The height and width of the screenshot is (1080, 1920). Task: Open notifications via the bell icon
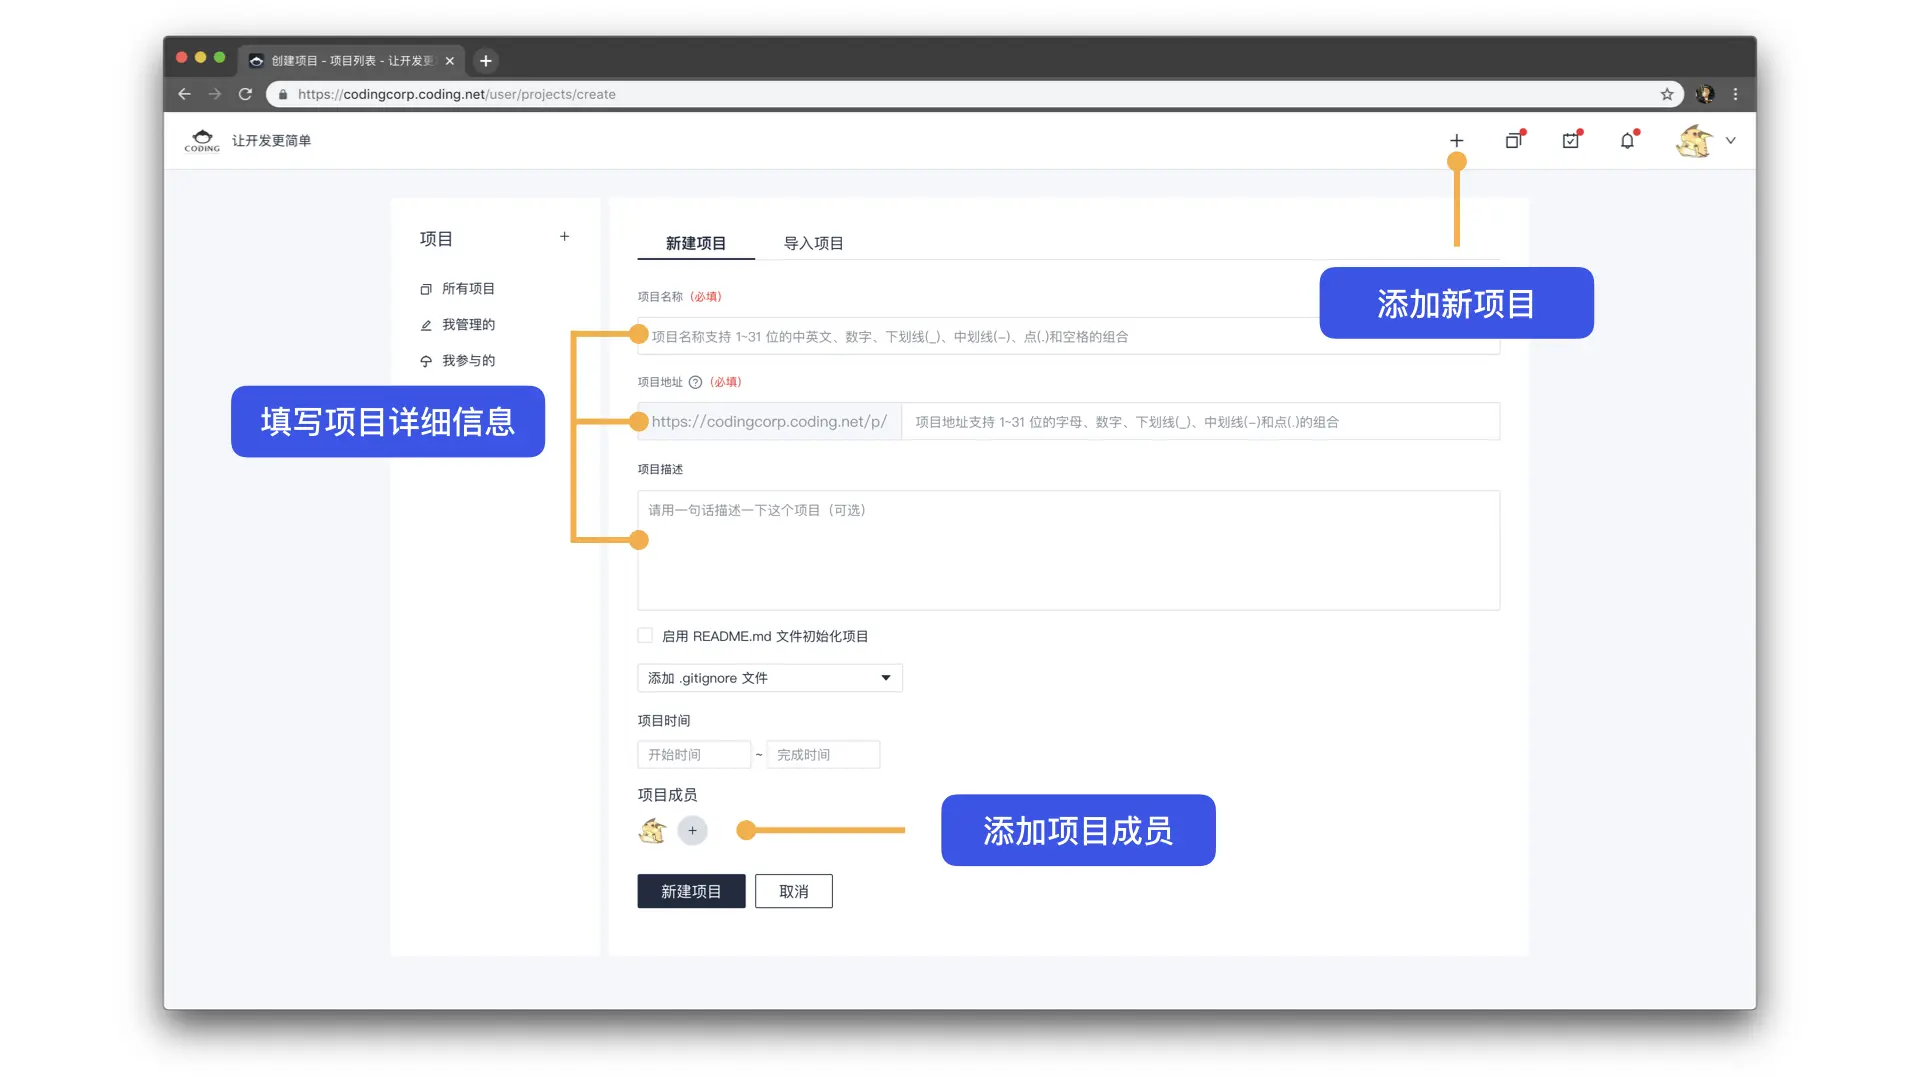click(1627, 140)
